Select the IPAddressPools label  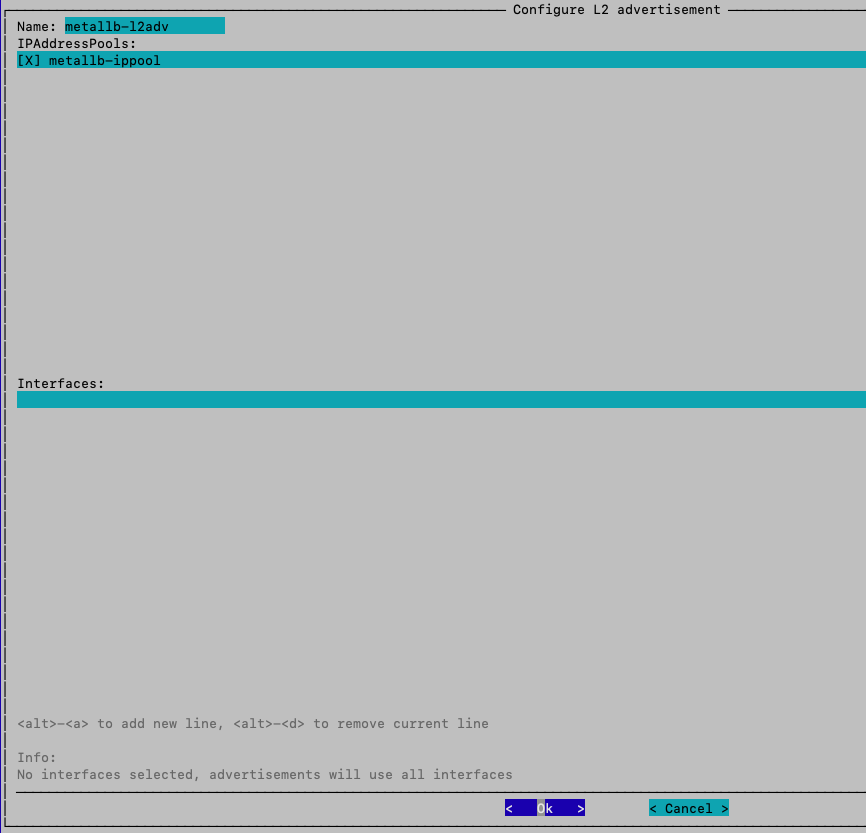point(77,44)
